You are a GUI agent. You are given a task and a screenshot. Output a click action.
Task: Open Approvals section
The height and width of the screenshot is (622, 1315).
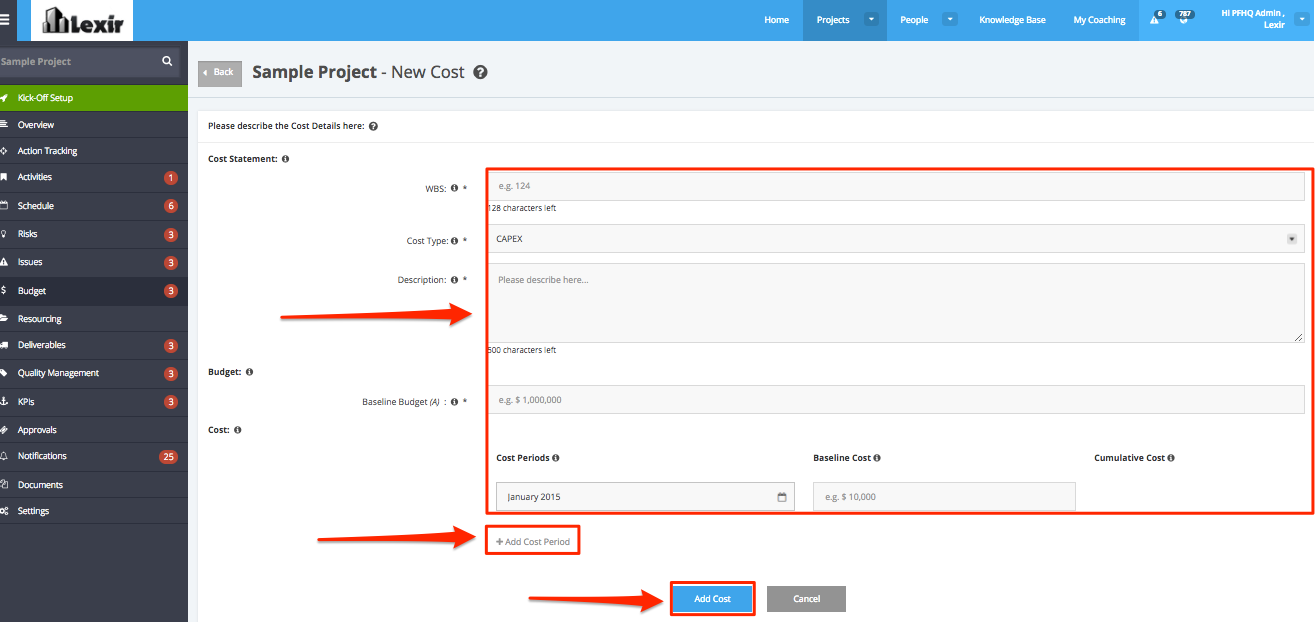click(94, 430)
